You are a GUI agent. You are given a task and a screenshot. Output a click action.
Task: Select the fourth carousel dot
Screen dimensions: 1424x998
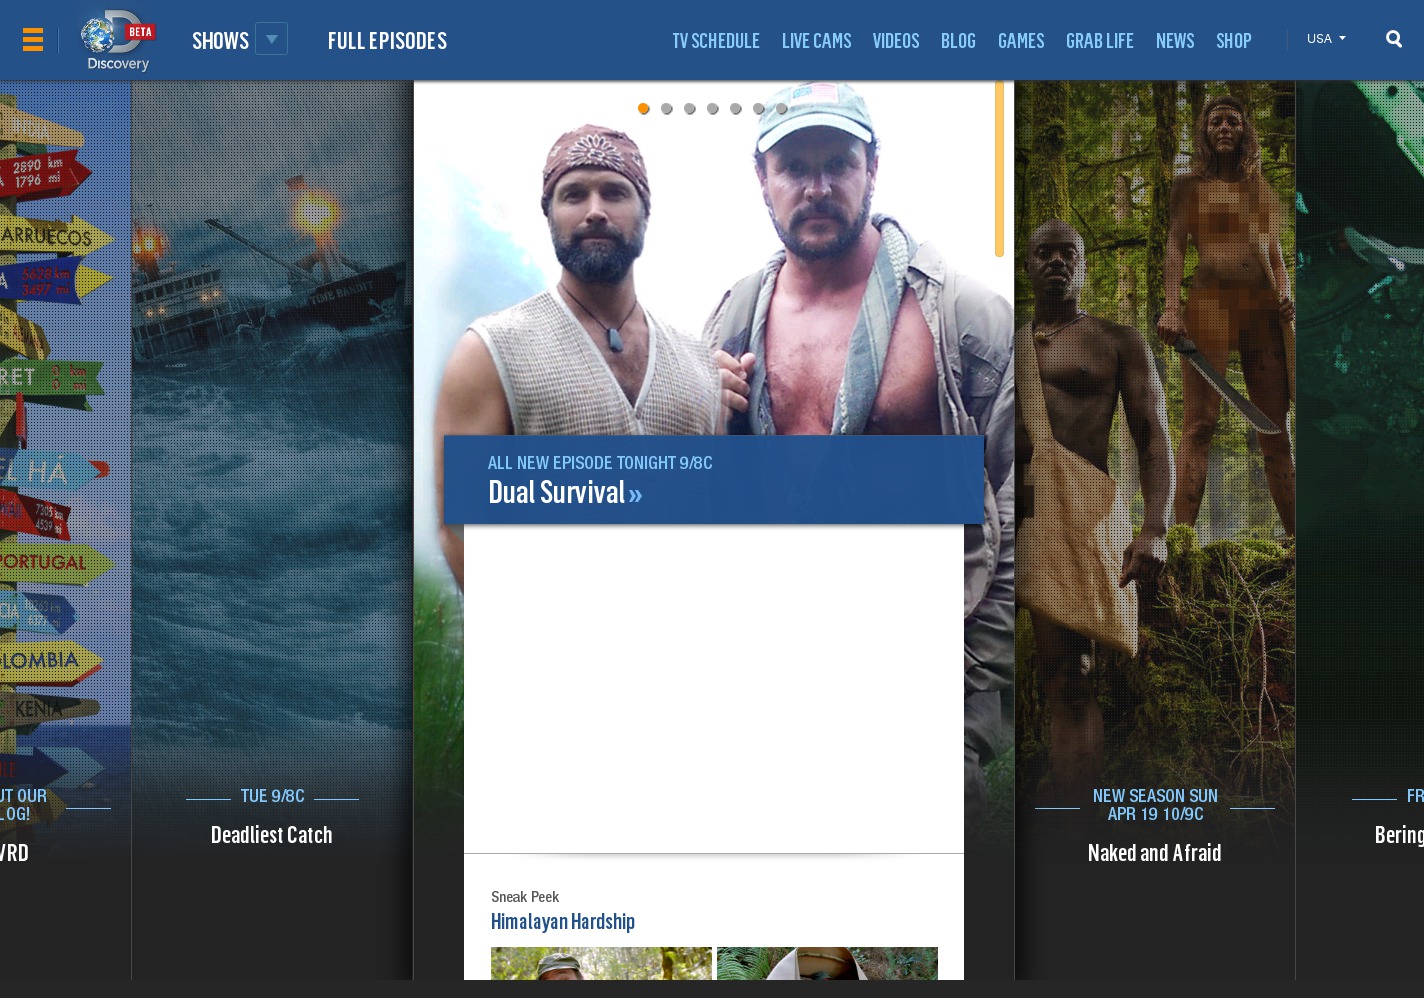point(713,109)
